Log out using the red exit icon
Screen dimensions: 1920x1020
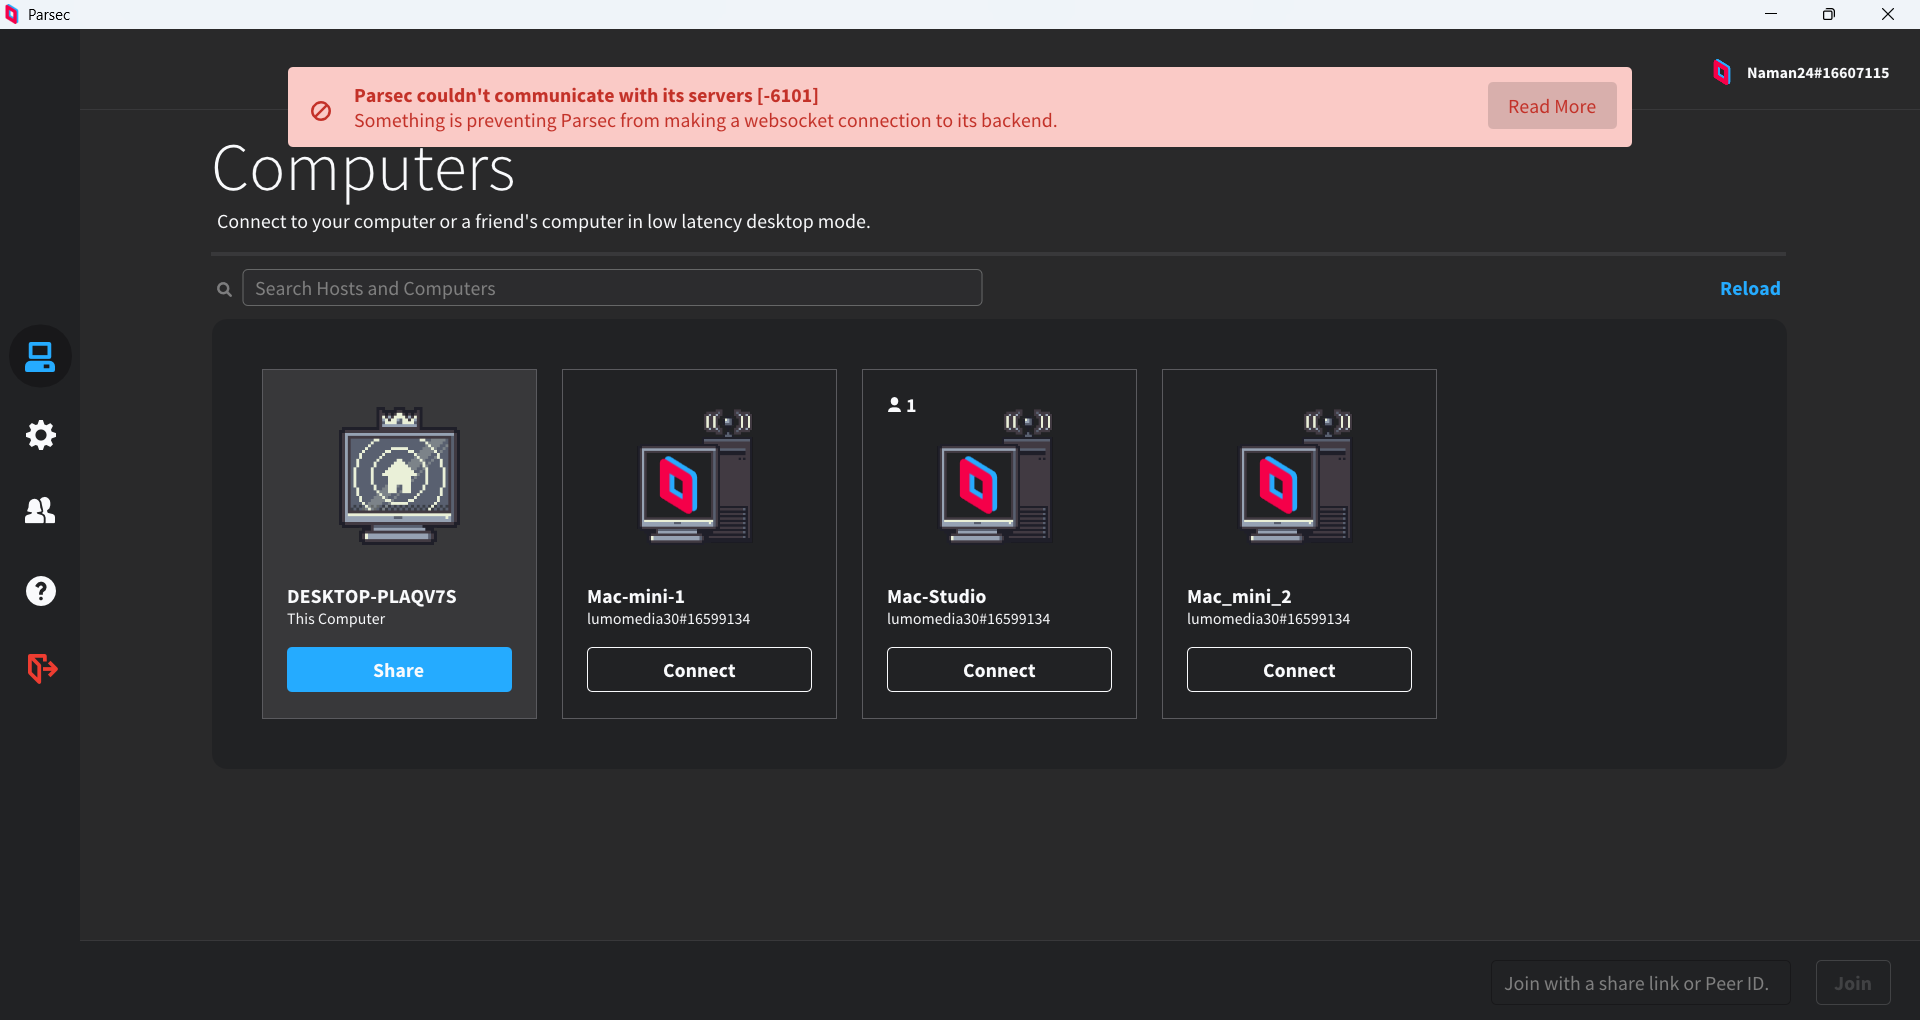(x=42, y=668)
